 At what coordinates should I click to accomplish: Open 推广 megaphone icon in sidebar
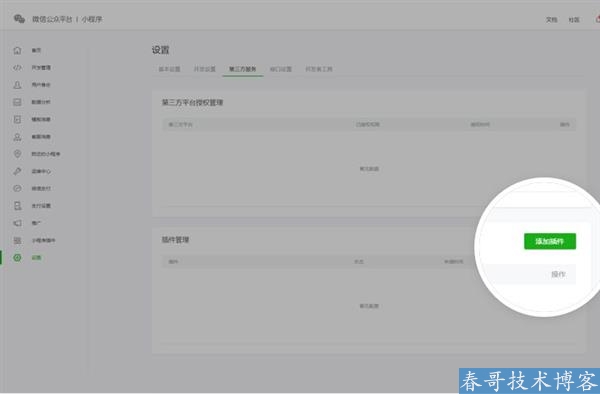coord(17,223)
